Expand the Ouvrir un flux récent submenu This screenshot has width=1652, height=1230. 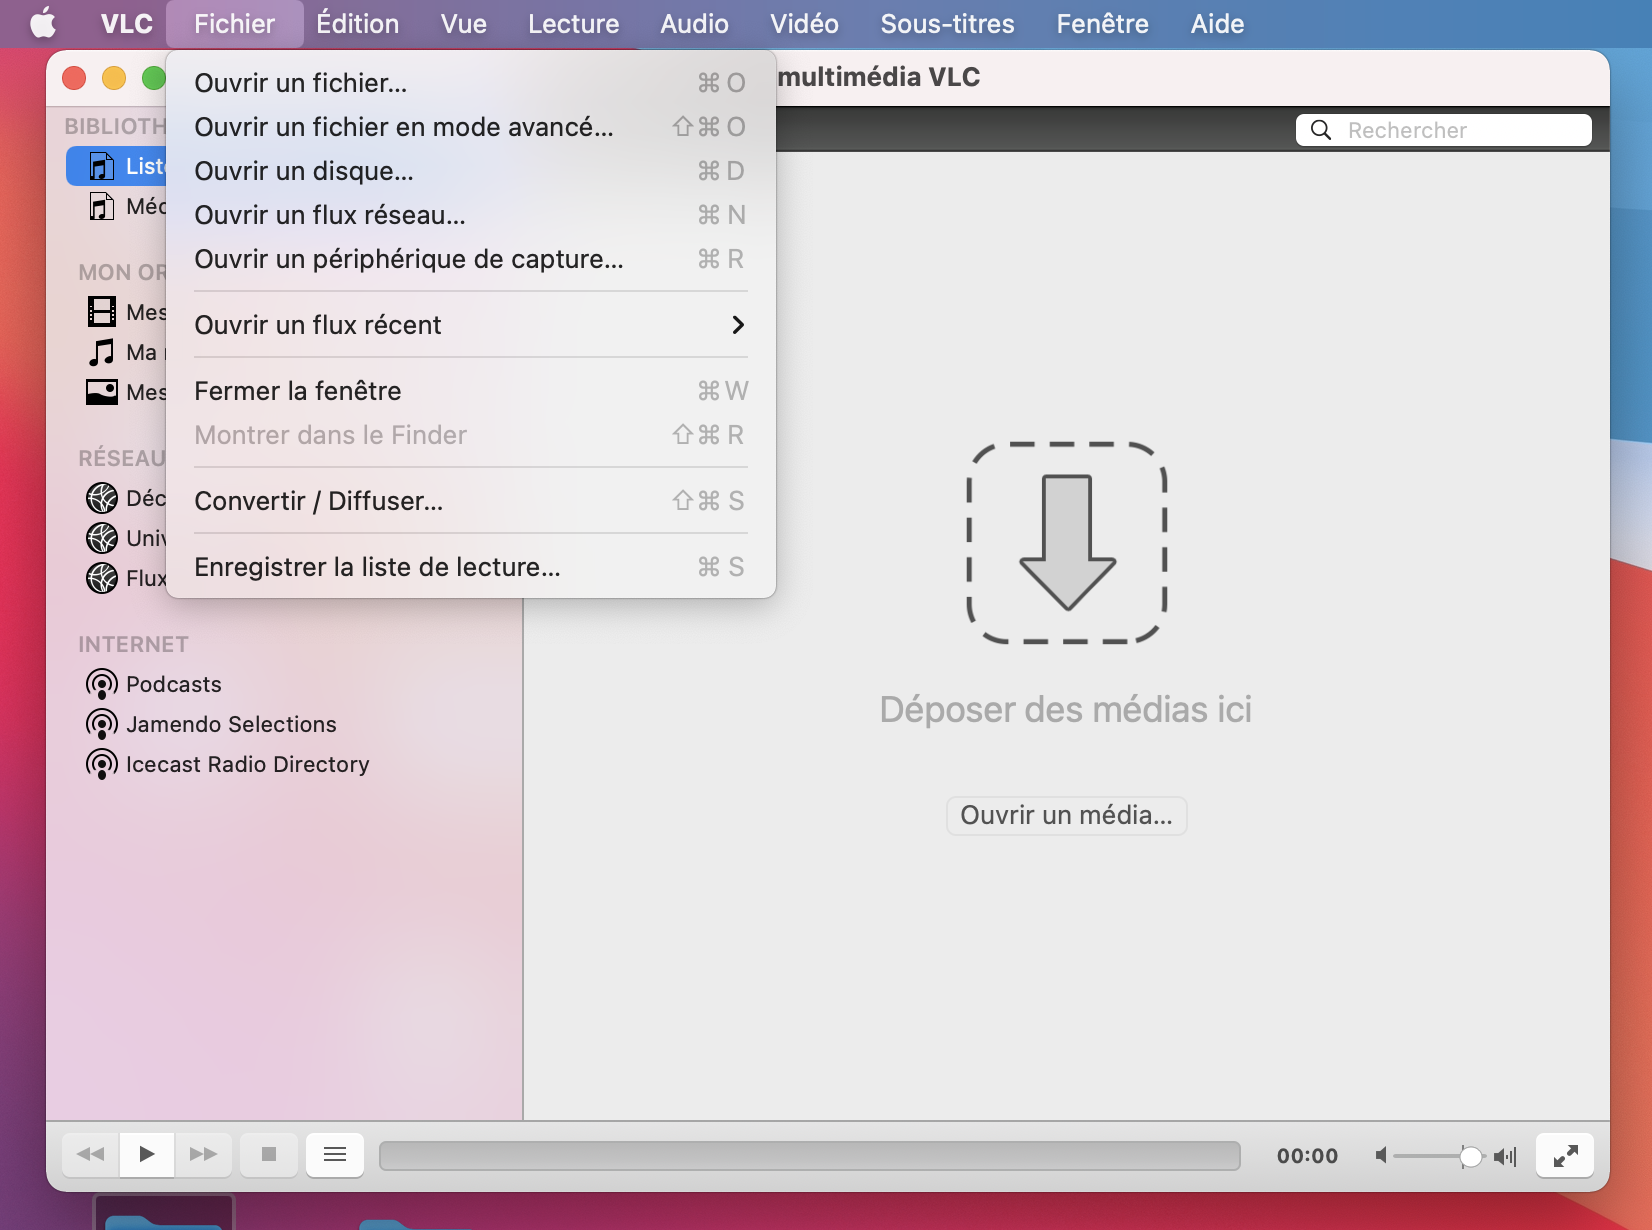471,325
